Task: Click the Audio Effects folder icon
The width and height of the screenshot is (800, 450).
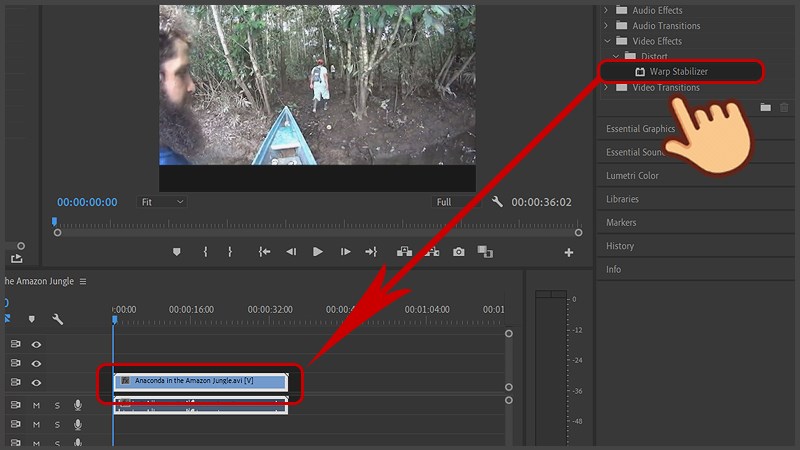Action: (621, 10)
